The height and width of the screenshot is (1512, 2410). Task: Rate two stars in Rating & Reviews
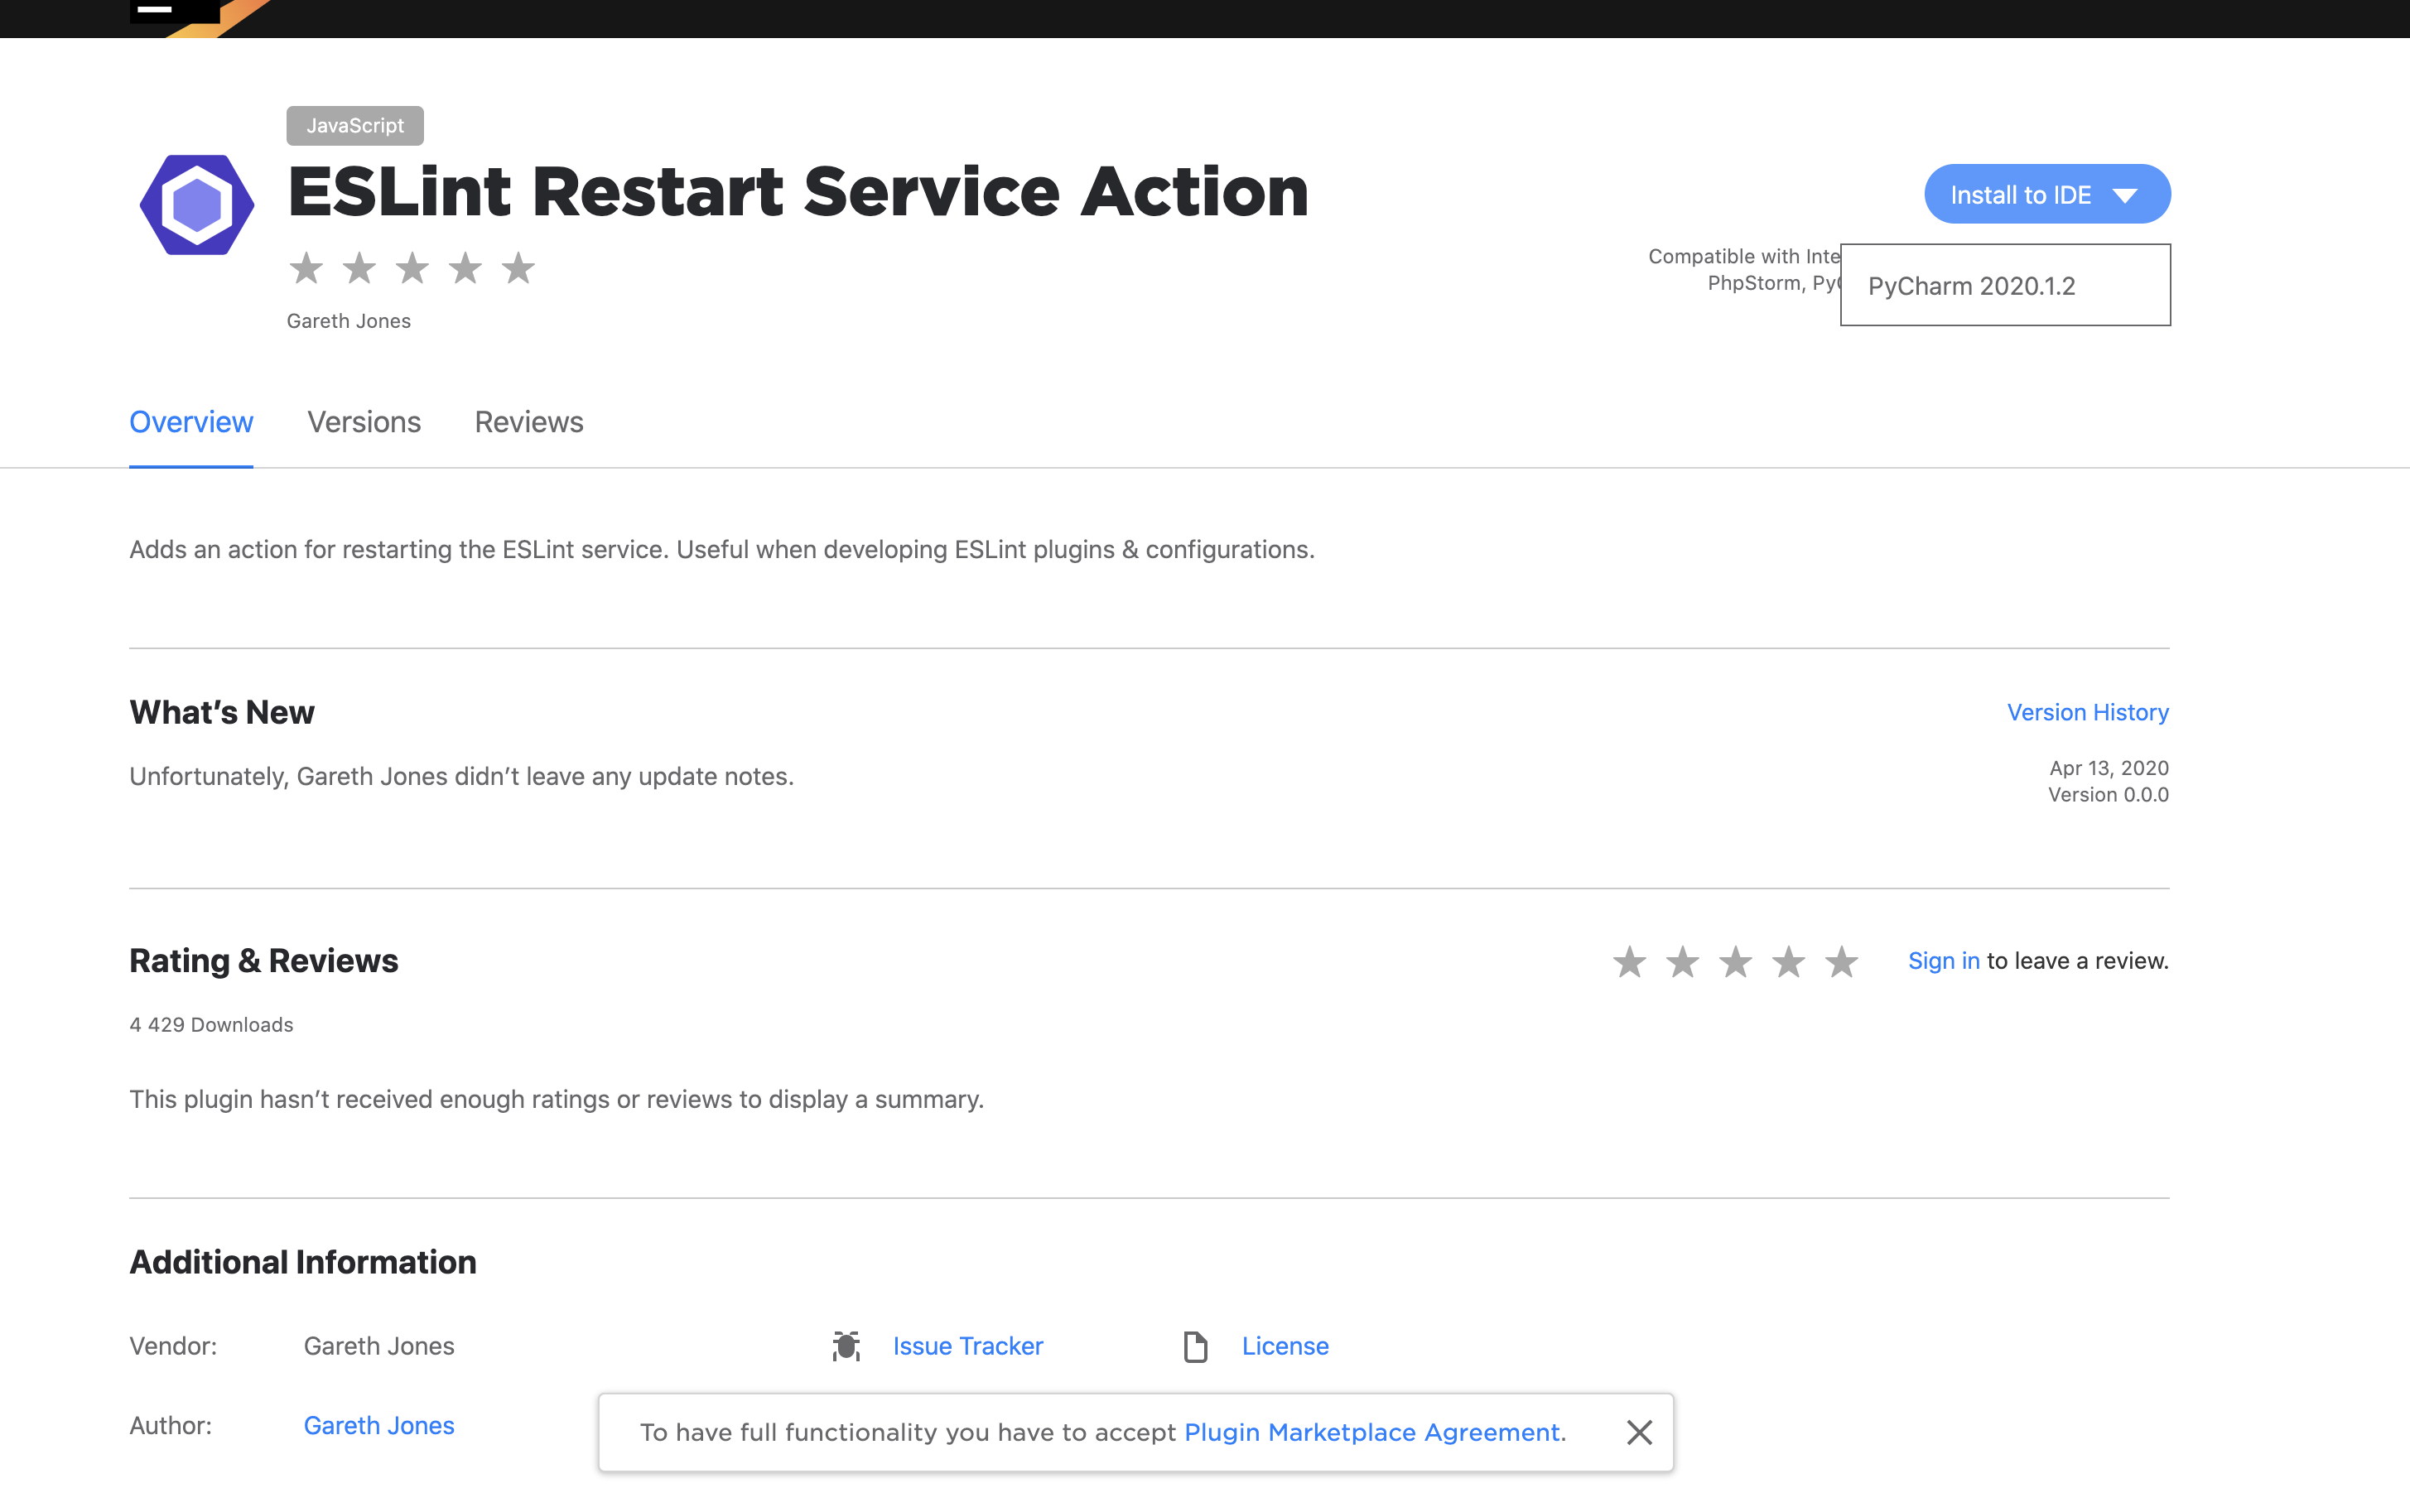1682,962
